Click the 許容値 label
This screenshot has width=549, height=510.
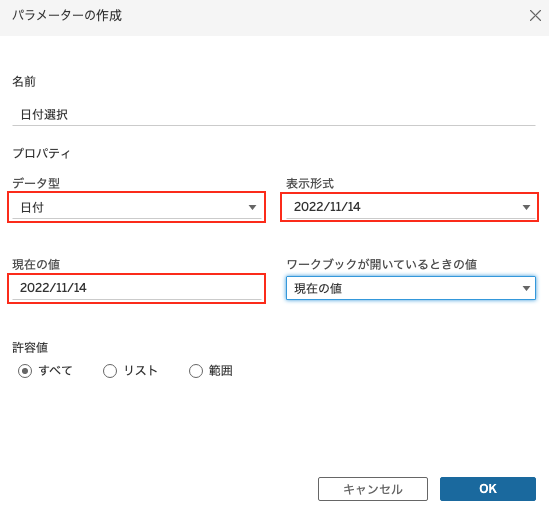[30, 347]
